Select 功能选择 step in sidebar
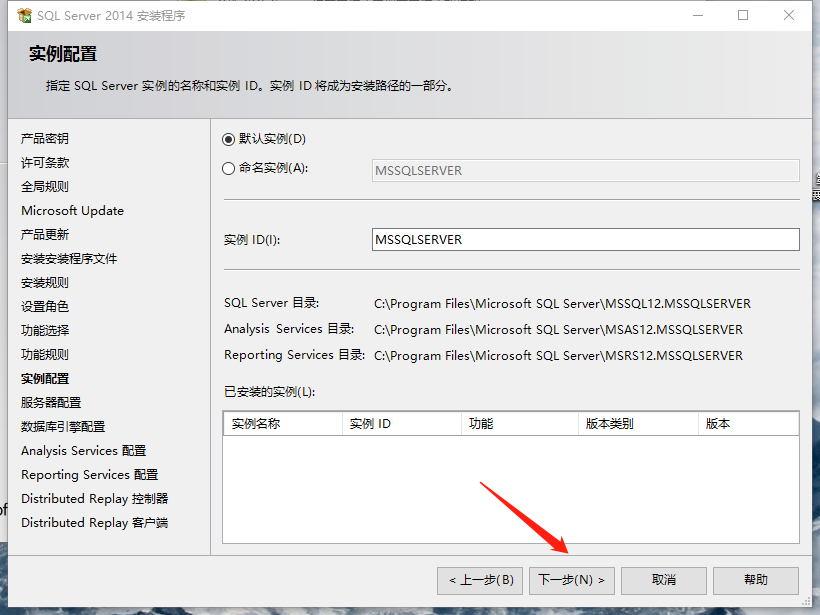Viewport: 820px width, 615px height. (45, 331)
